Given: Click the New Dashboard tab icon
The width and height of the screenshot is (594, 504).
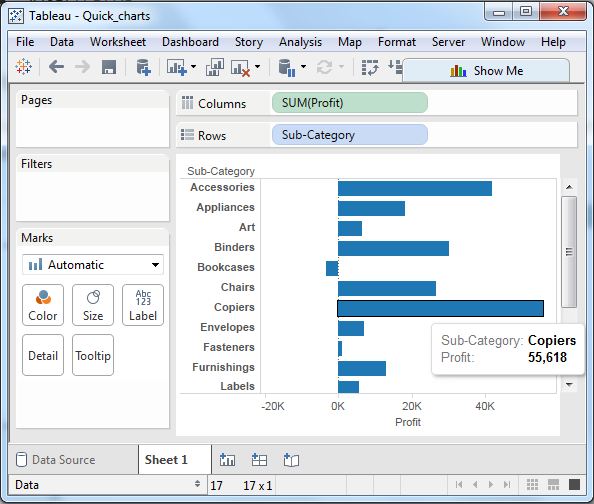Looking at the screenshot, I should (259, 460).
